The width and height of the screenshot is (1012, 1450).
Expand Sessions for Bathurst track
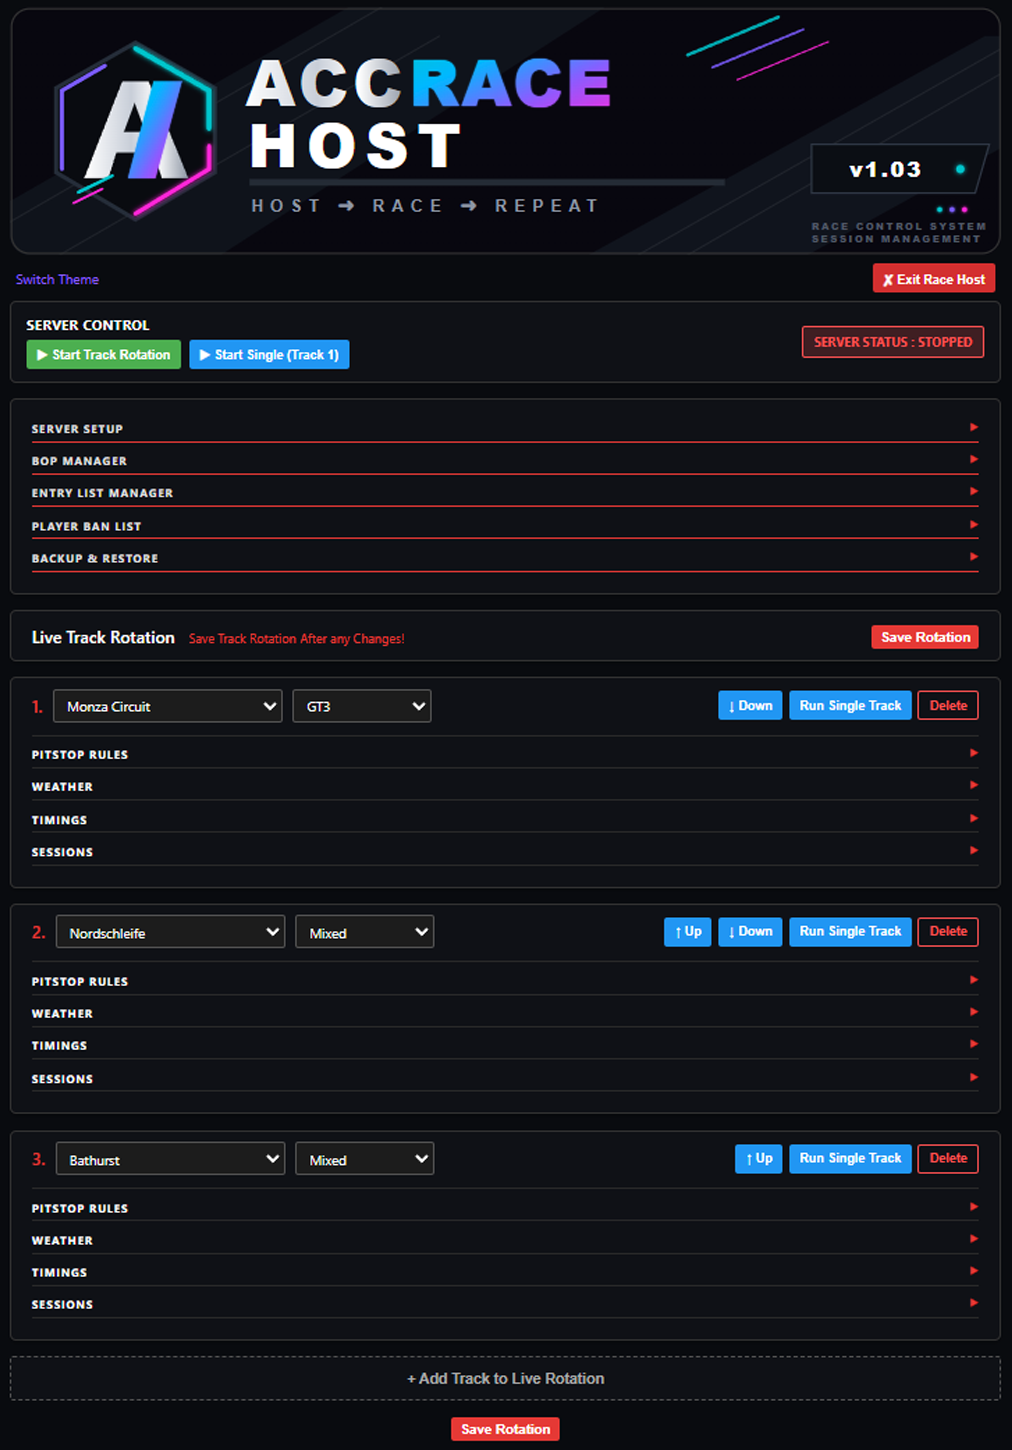(505, 1305)
